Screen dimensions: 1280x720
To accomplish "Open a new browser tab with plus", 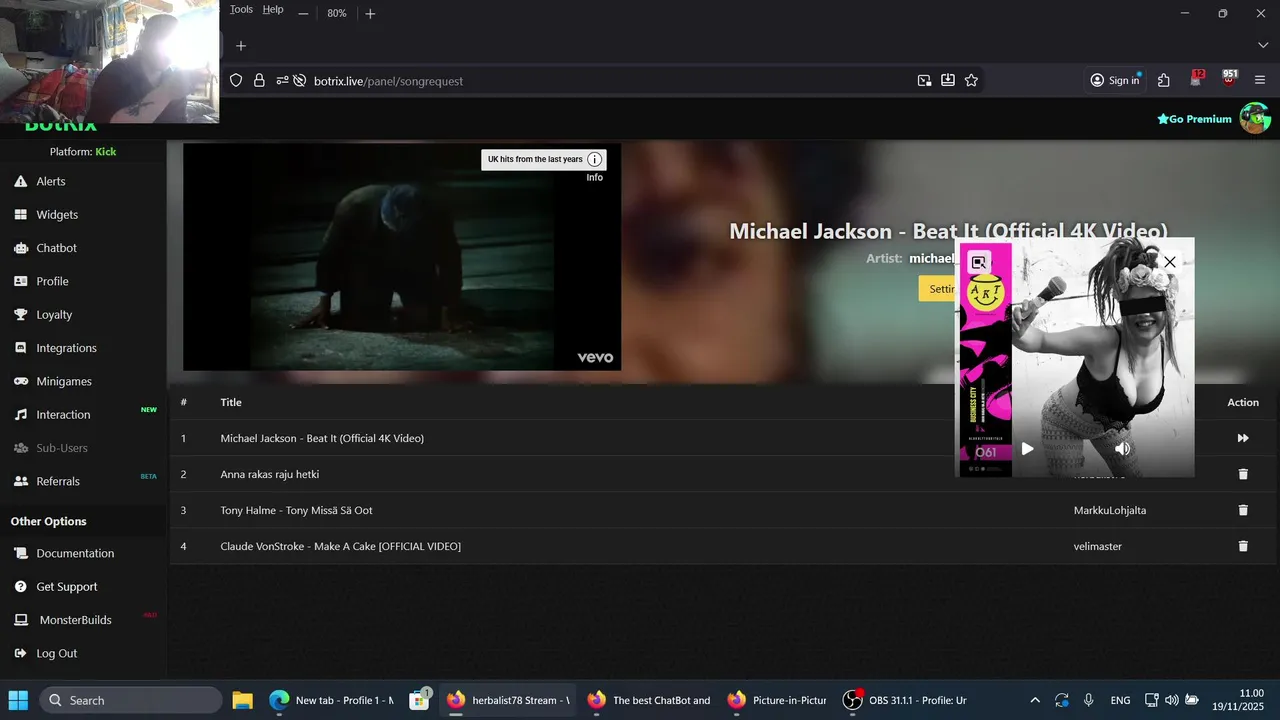I will coord(241,46).
